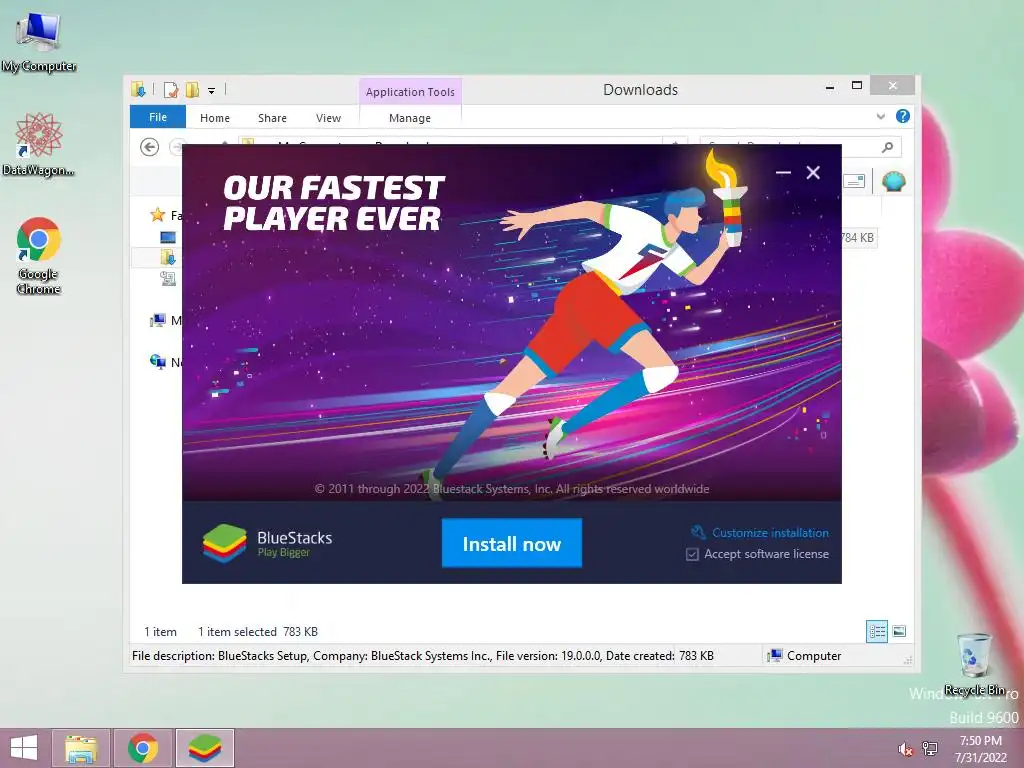
Task: Click the search magnifier in Downloads
Action: coord(888,147)
